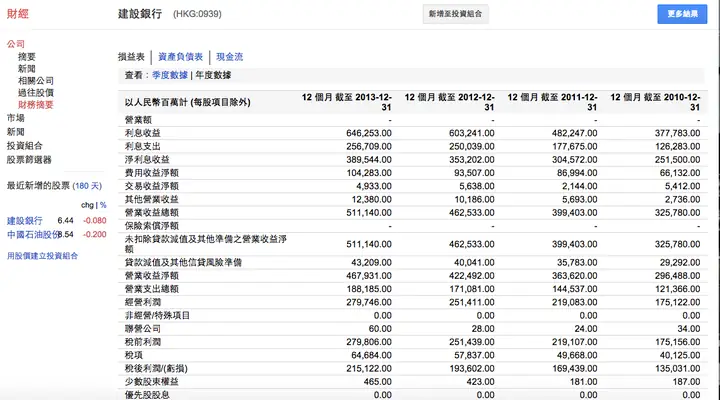Select row label 稅後利潤/(虧損)

click(156, 368)
